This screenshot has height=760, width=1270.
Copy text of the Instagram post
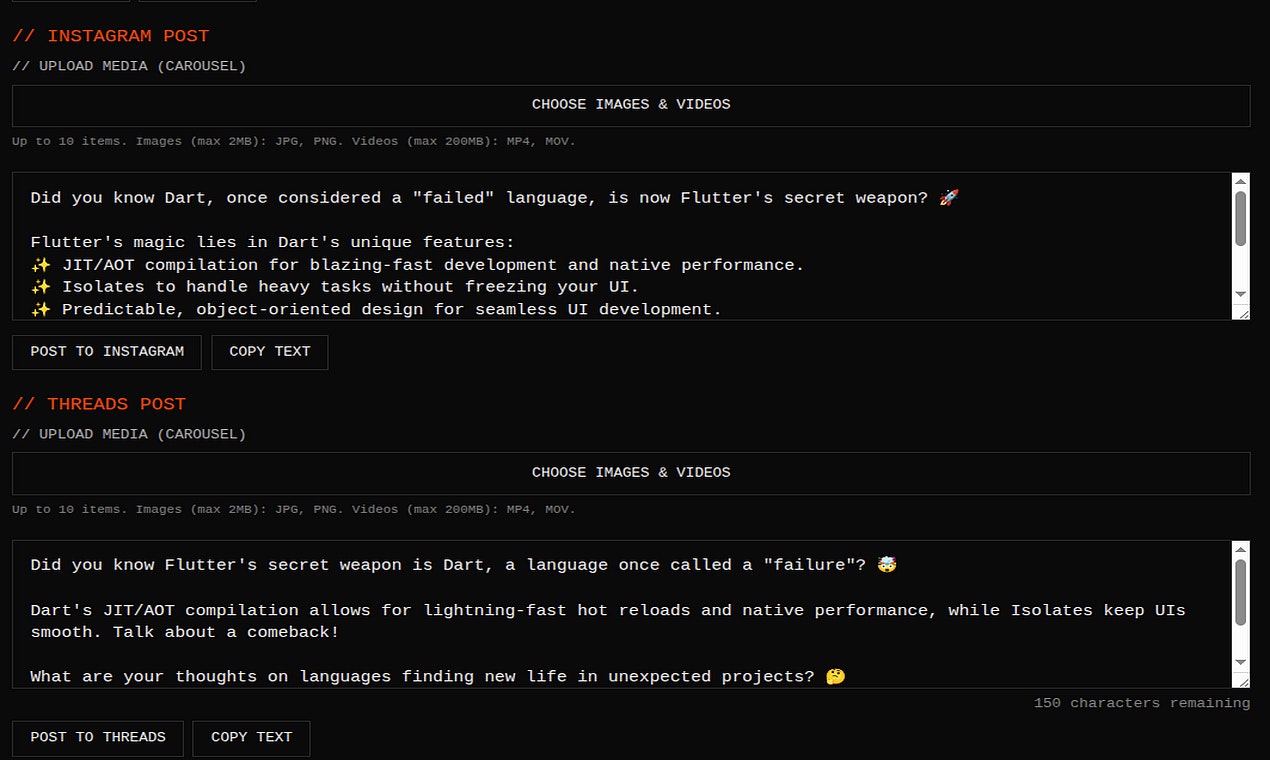pyautogui.click(x=270, y=352)
